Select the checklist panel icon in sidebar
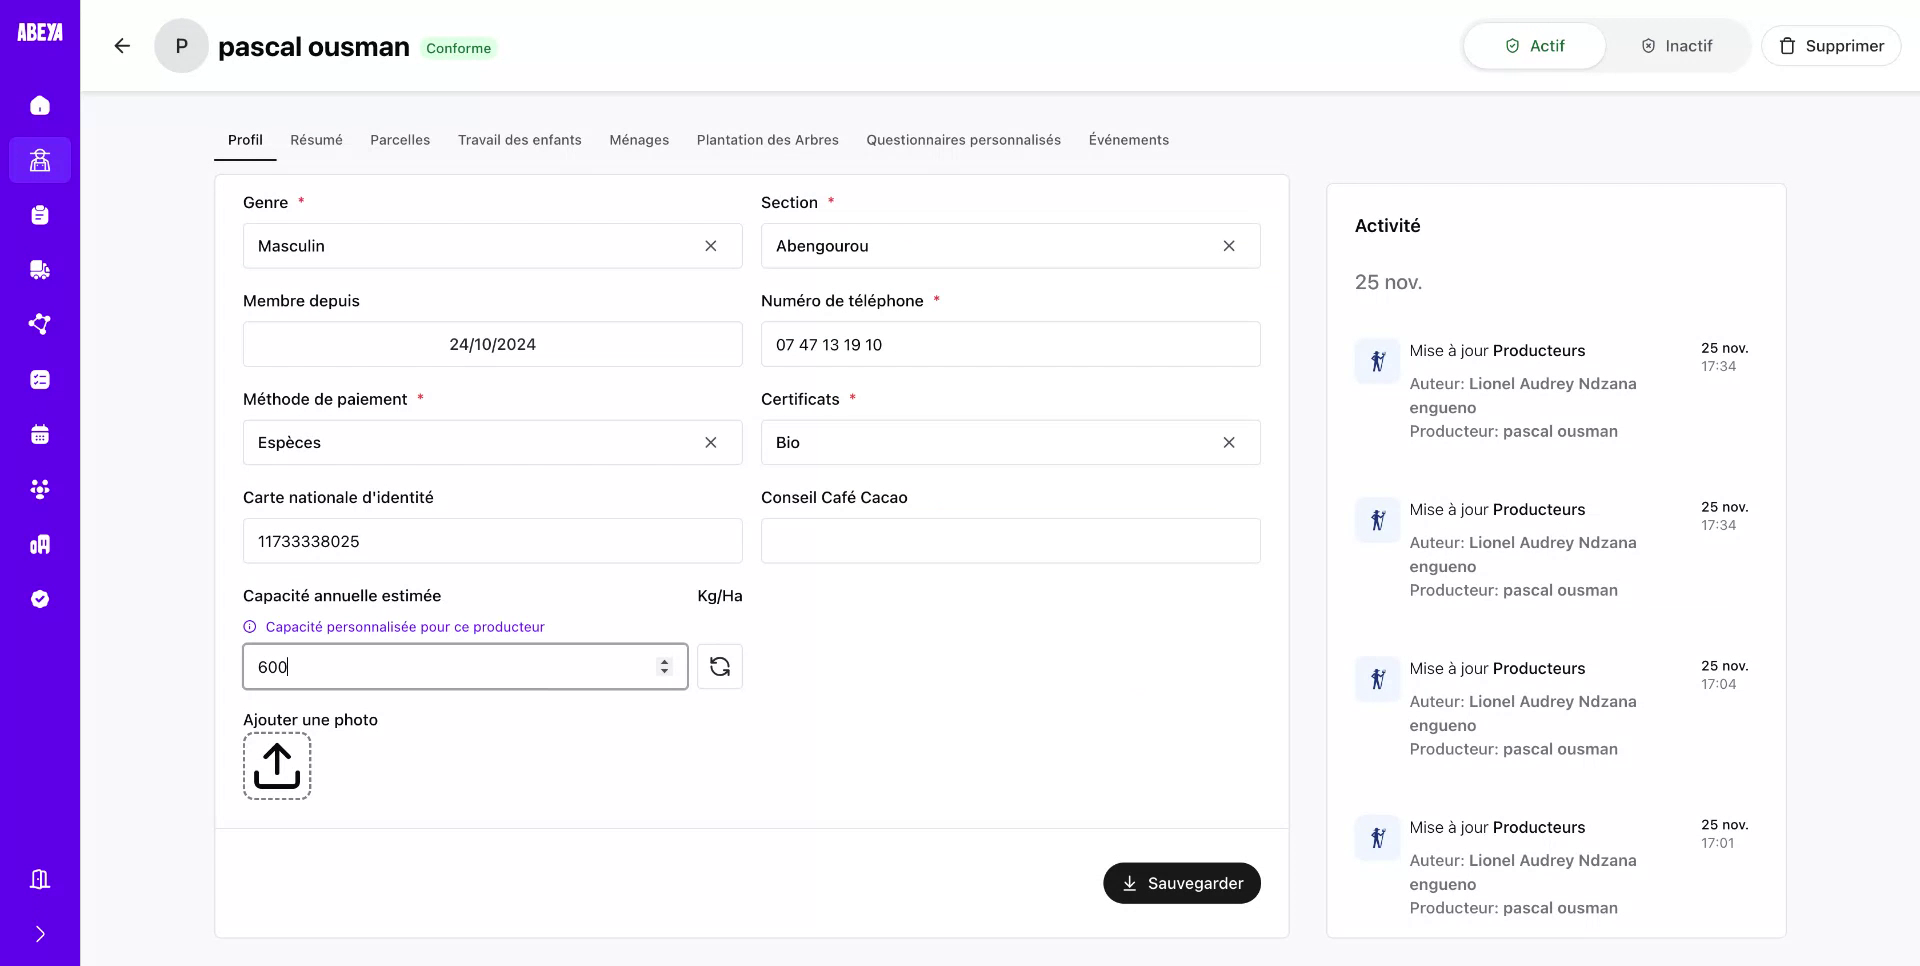Viewport: 1920px width, 966px height. tap(40, 379)
